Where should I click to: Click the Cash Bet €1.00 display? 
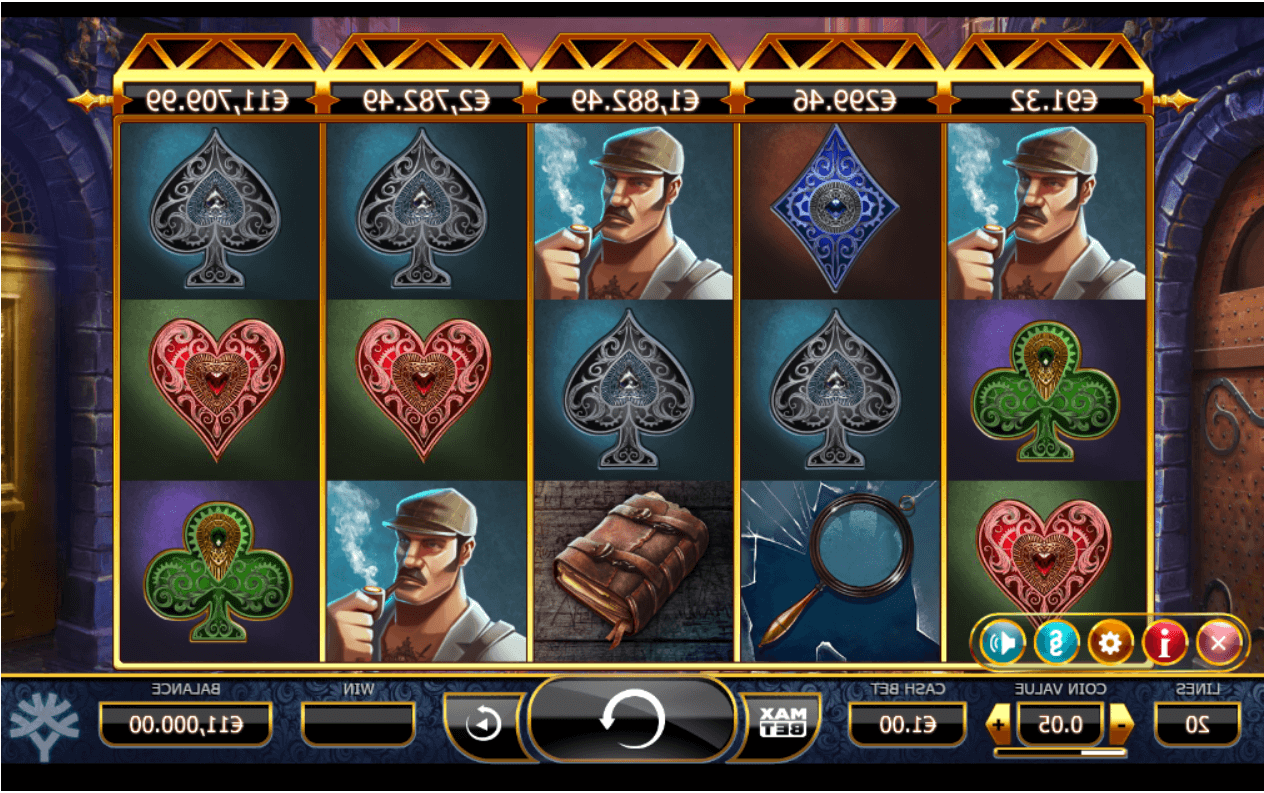tap(908, 723)
